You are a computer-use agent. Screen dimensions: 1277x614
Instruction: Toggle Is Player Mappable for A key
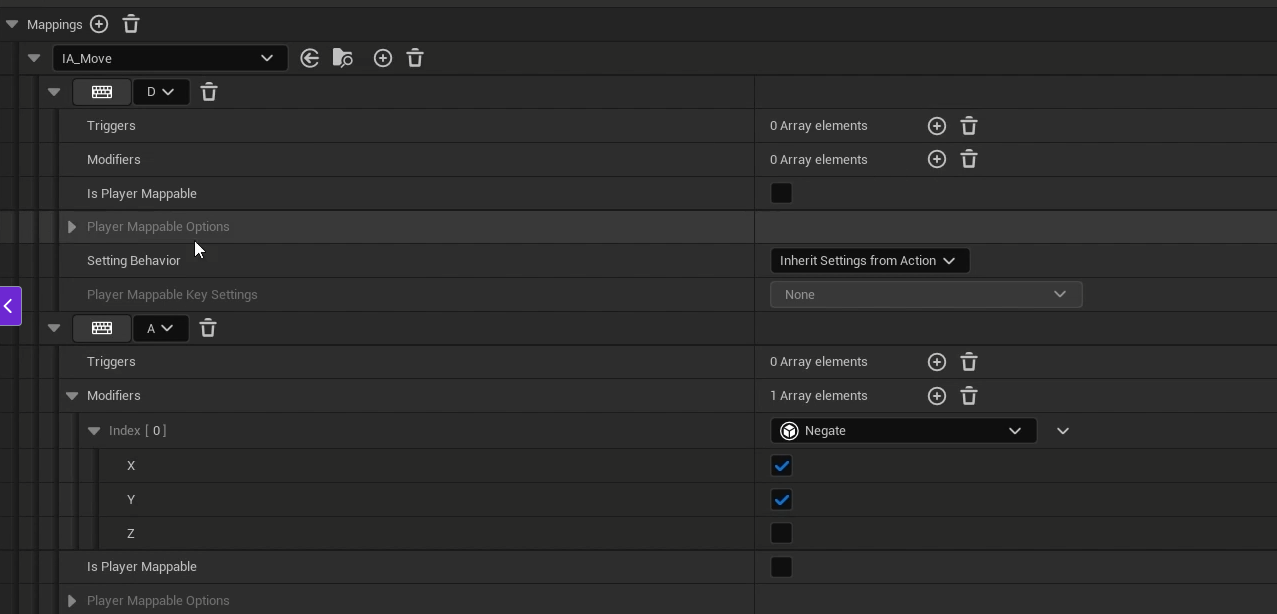782,567
